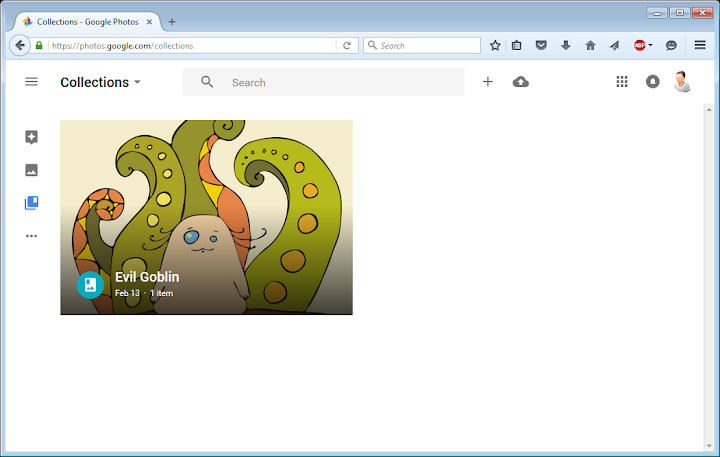Open the Adblock Plus dropdown arrow

coord(650,45)
